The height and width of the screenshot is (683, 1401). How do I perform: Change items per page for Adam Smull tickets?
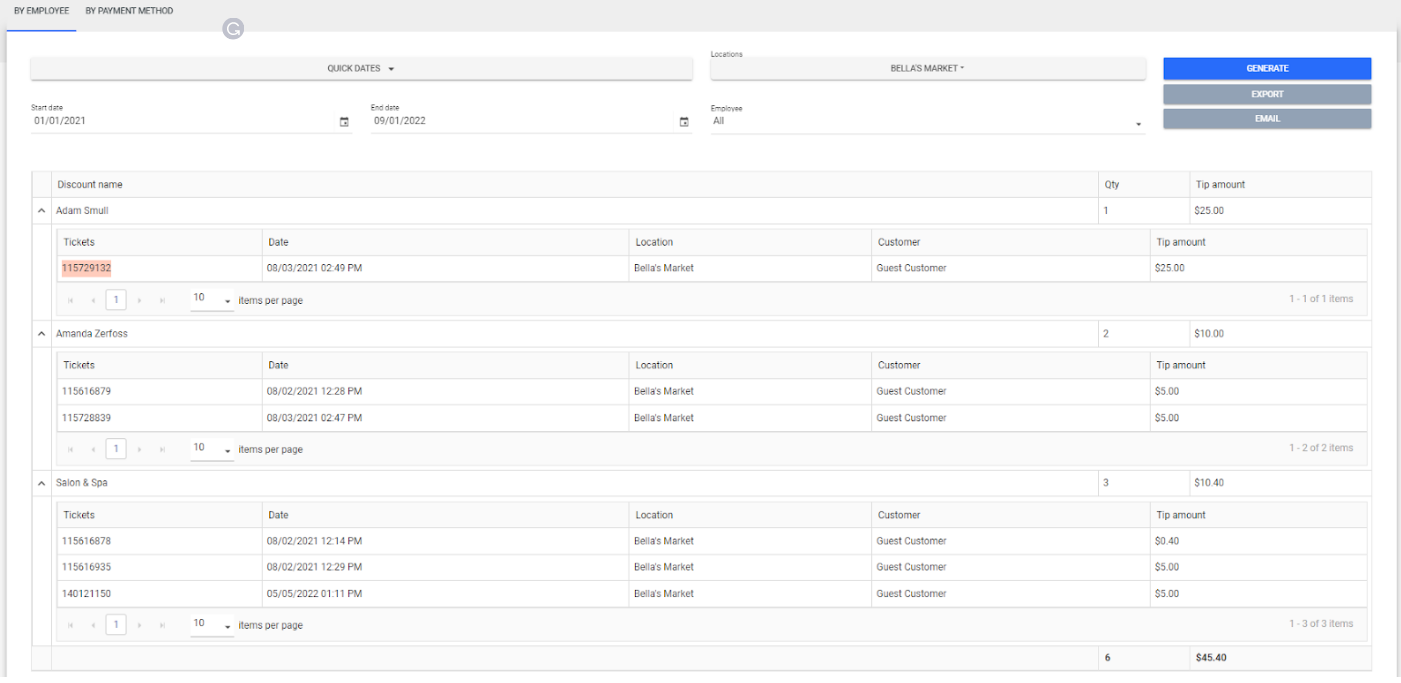(212, 300)
